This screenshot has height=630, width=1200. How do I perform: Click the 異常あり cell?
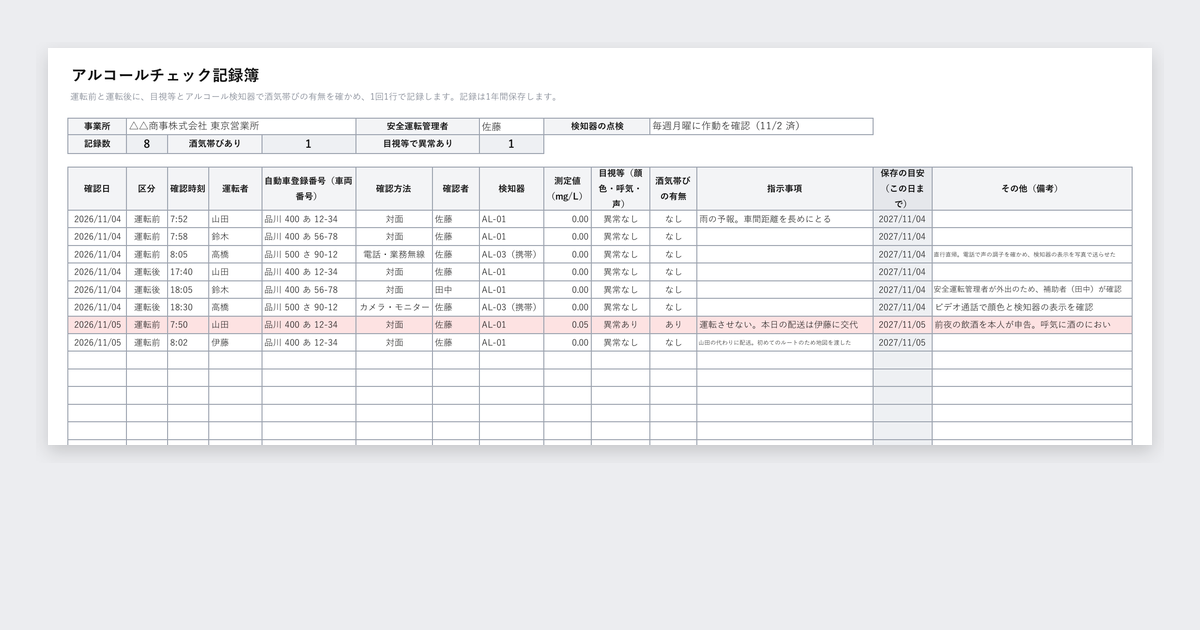pyautogui.click(x=620, y=325)
